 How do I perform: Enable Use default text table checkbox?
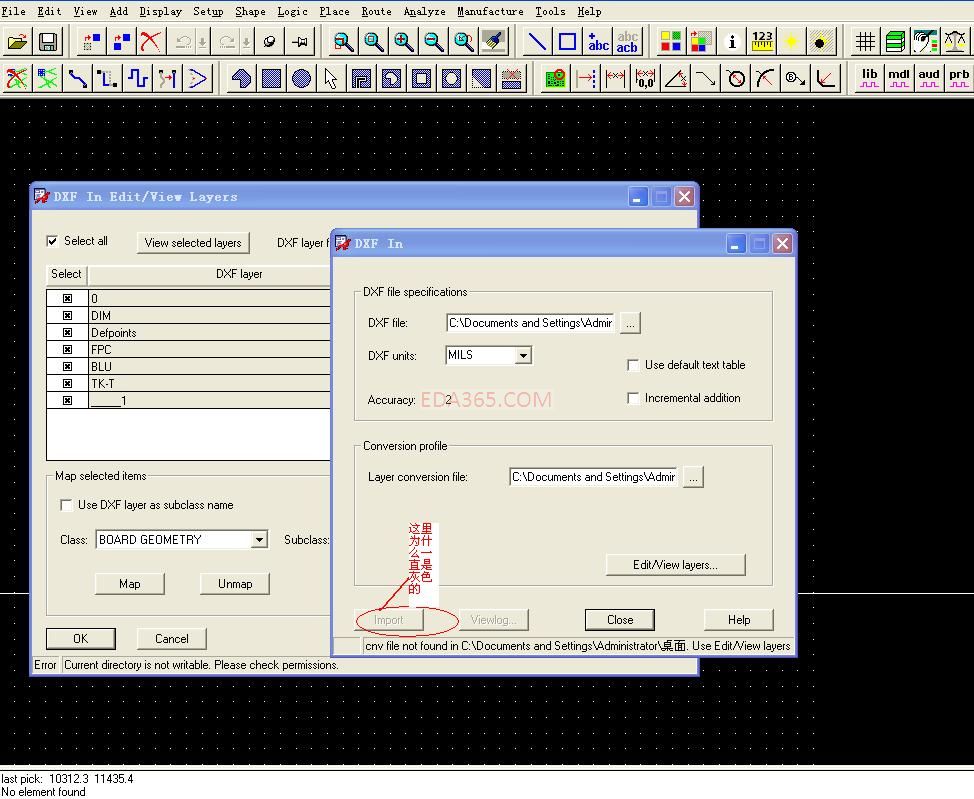[x=633, y=365]
